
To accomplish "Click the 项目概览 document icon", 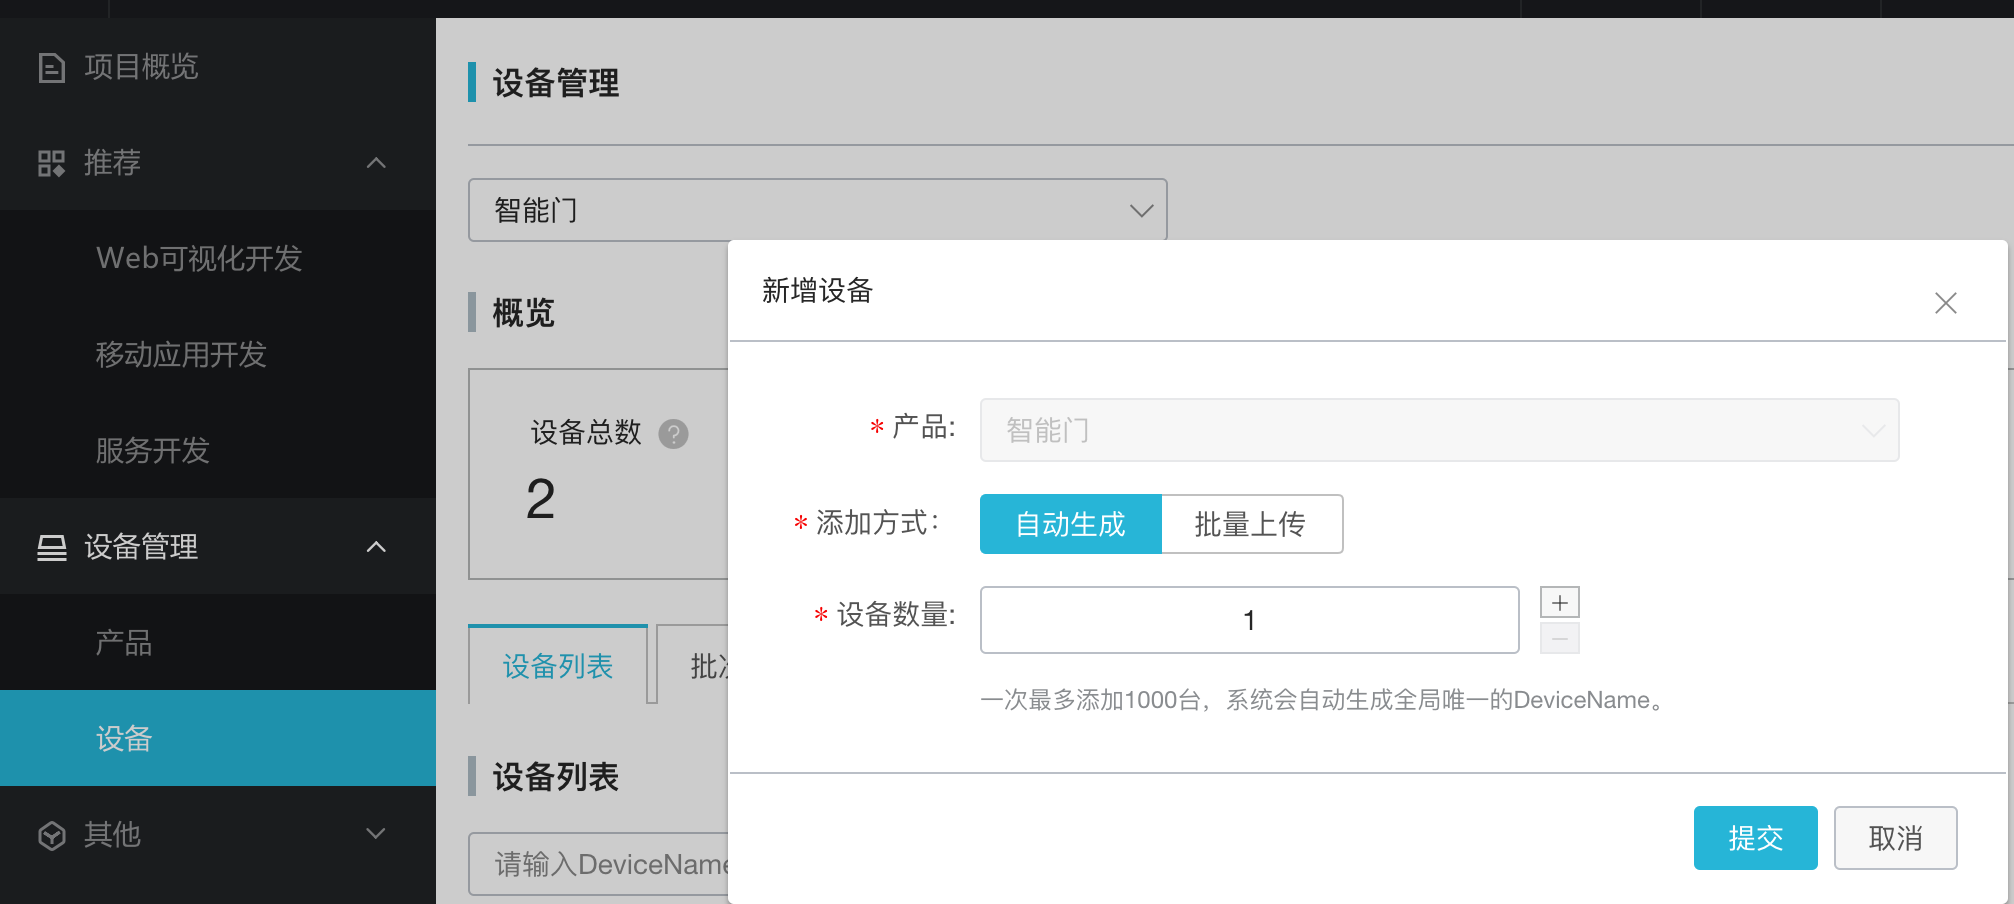I will click(51, 67).
